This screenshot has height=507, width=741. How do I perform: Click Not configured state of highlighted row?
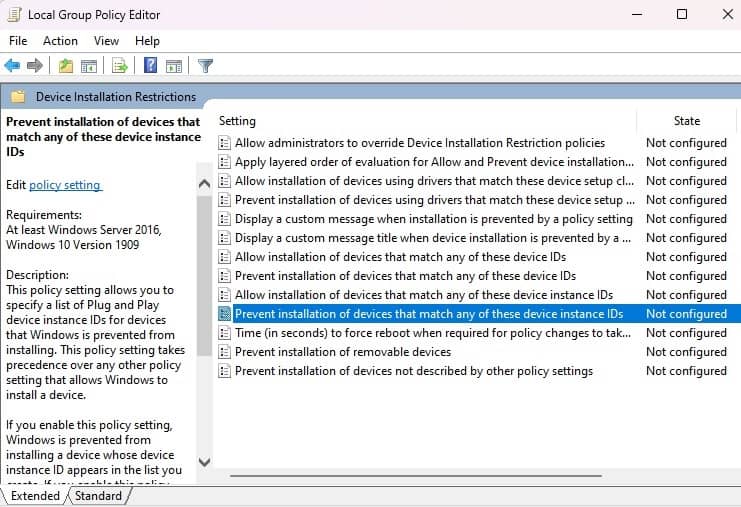point(686,314)
